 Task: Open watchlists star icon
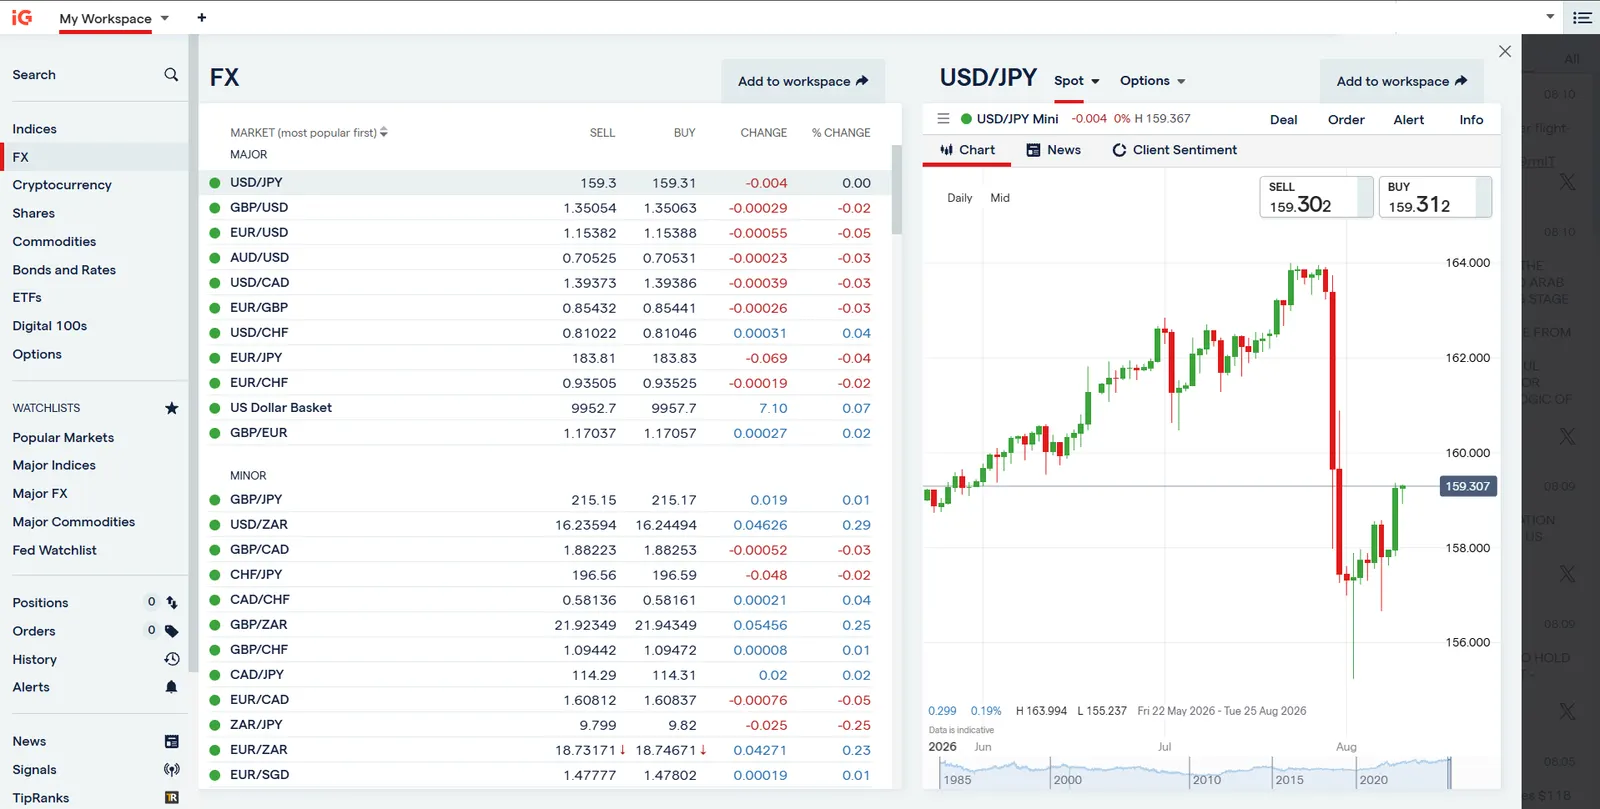[171, 408]
